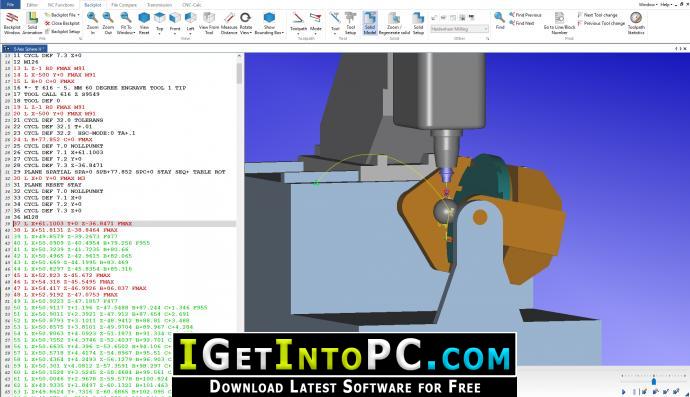This screenshot has height=397, width=690.
Task: Open Tool Setup
Action: 350,23
